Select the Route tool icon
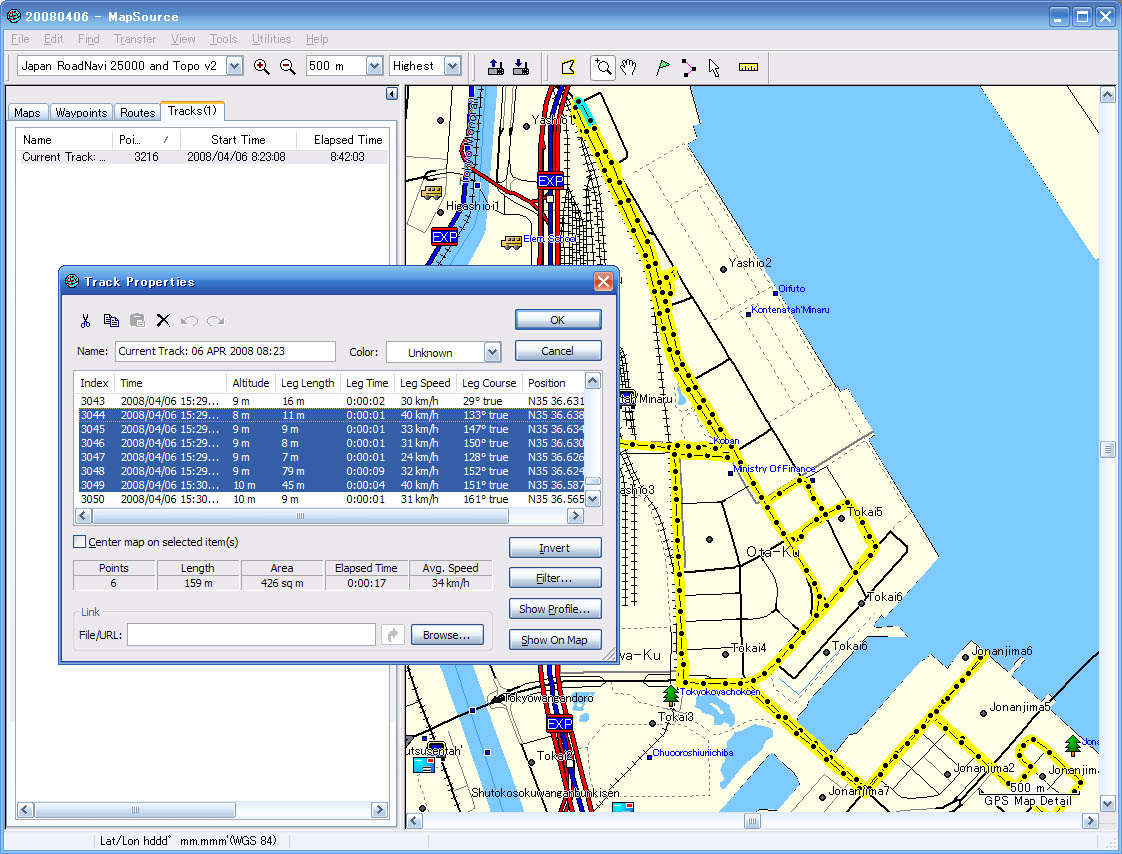This screenshot has width=1122, height=854. [x=688, y=67]
